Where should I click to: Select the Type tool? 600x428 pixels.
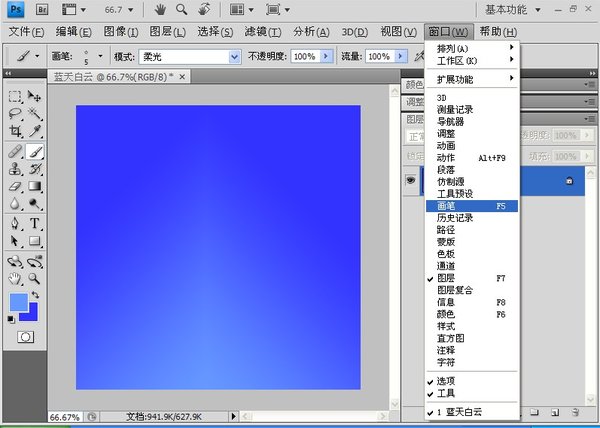pyautogui.click(x=34, y=223)
